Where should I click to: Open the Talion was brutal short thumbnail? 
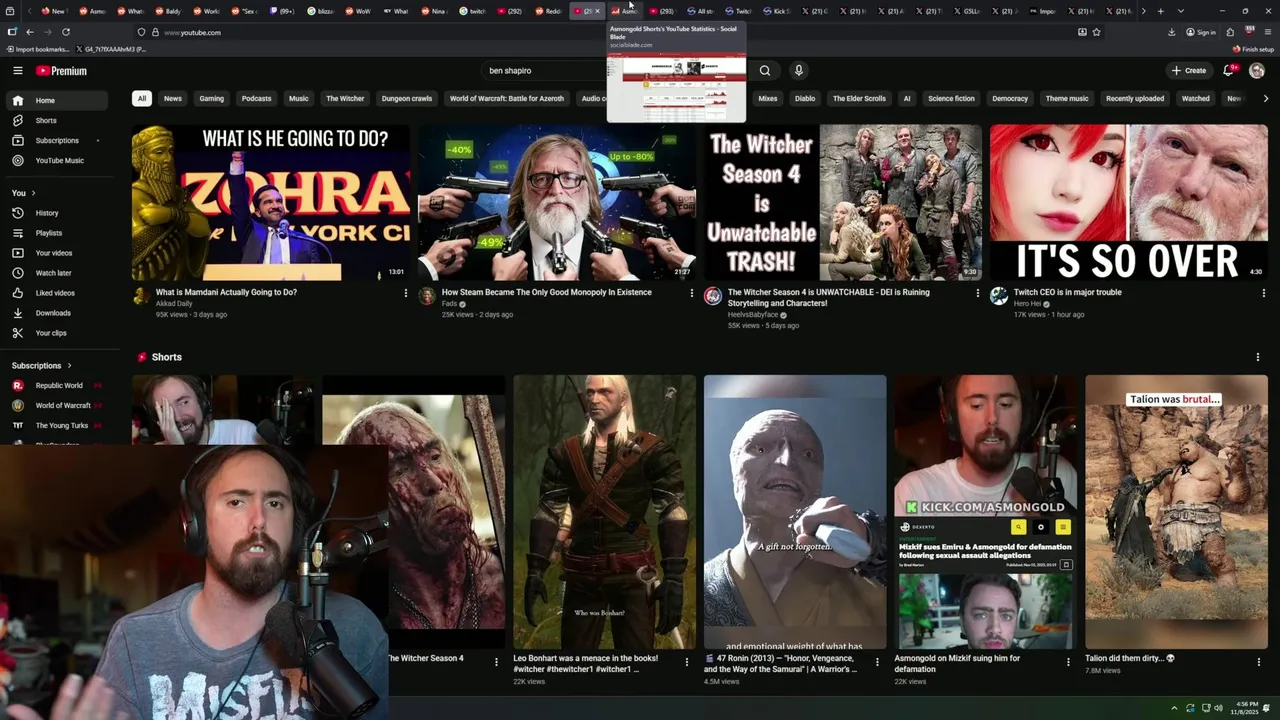point(1176,512)
